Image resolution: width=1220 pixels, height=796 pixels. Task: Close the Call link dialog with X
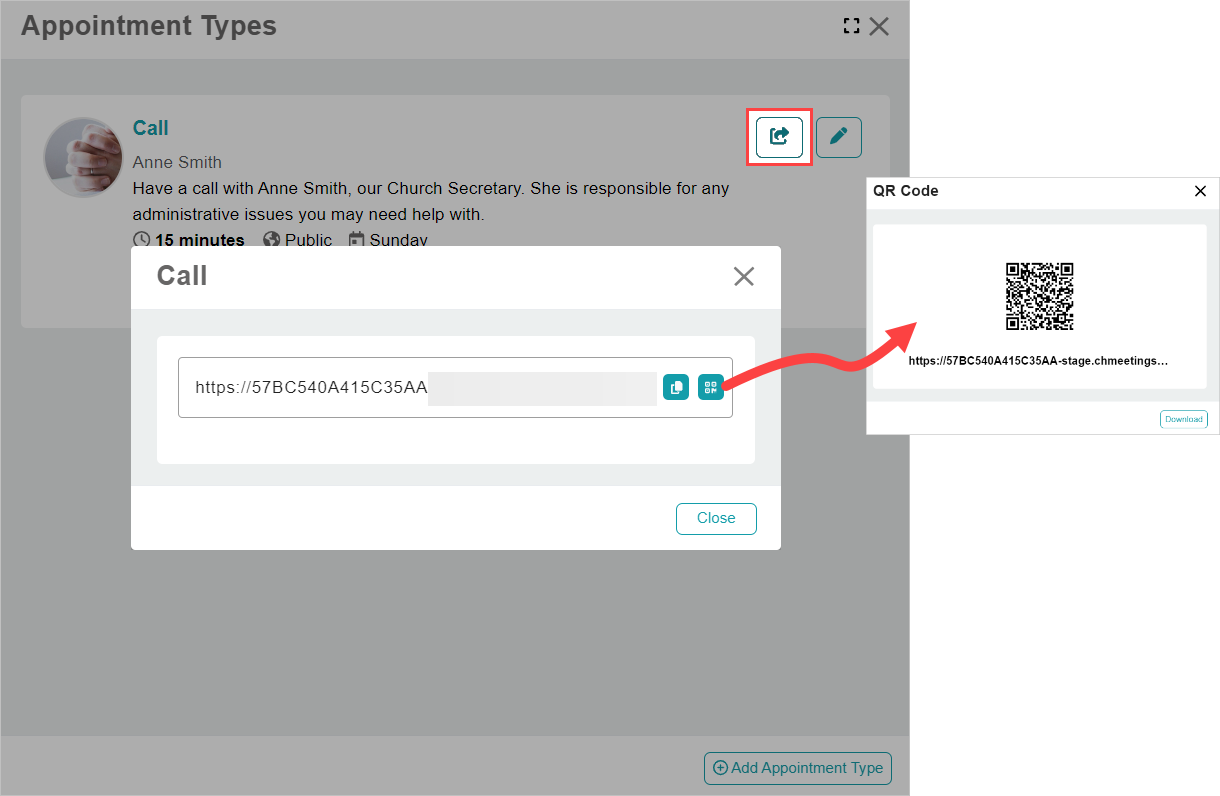click(x=743, y=277)
